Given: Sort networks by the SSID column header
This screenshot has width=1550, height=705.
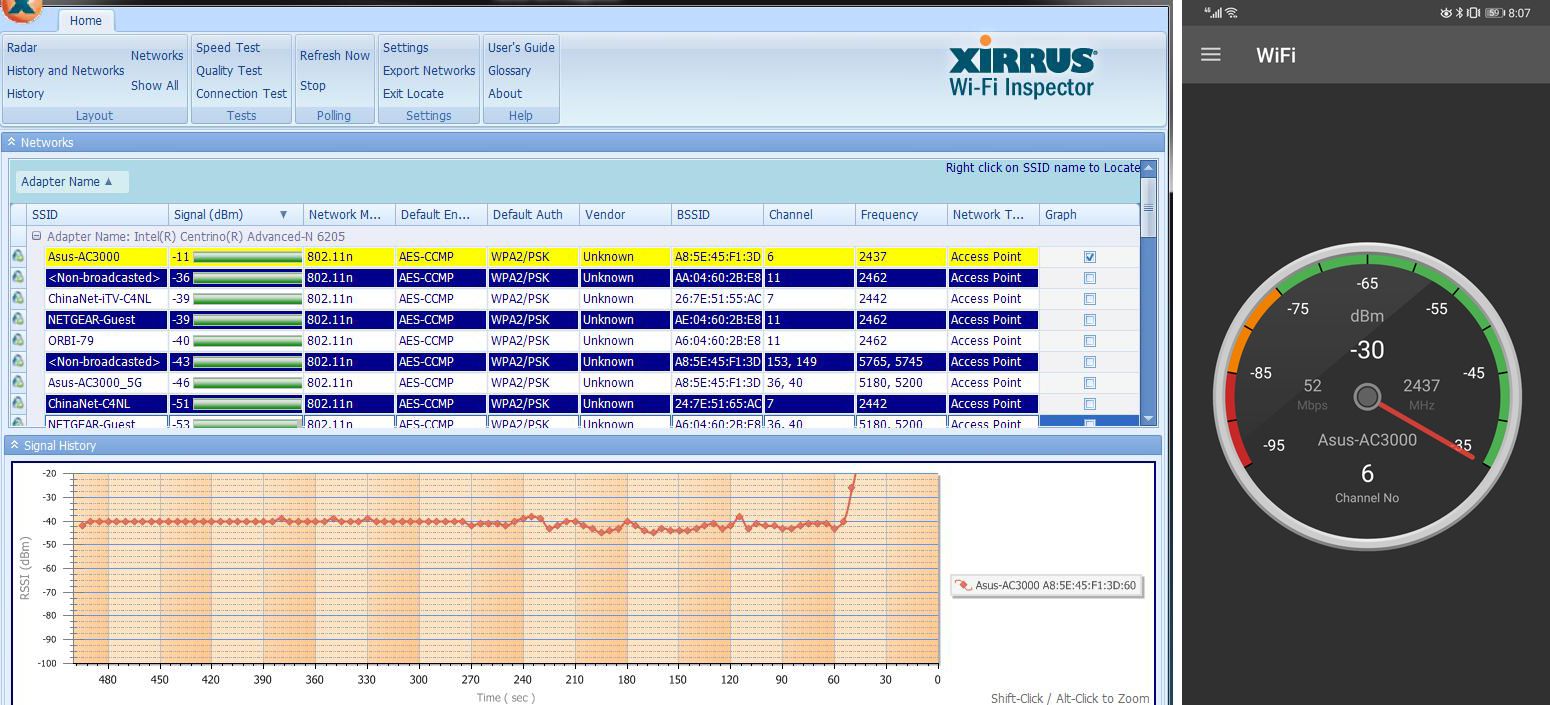Looking at the screenshot, I should 98,215.
